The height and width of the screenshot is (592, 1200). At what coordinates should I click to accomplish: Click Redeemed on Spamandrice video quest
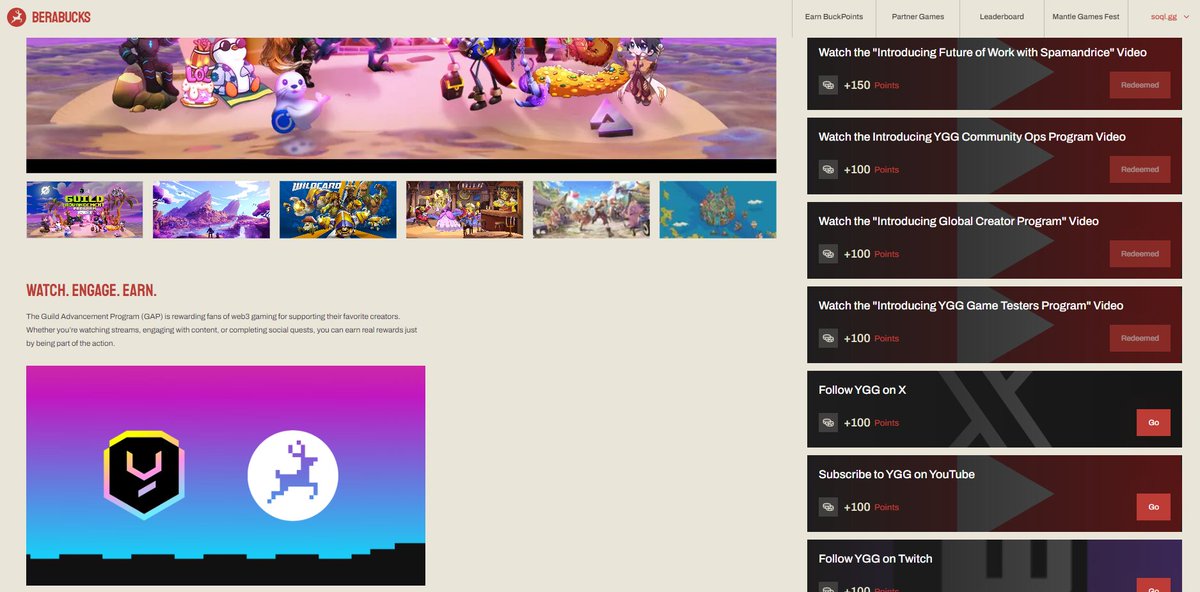click(x=1139, y=85)
